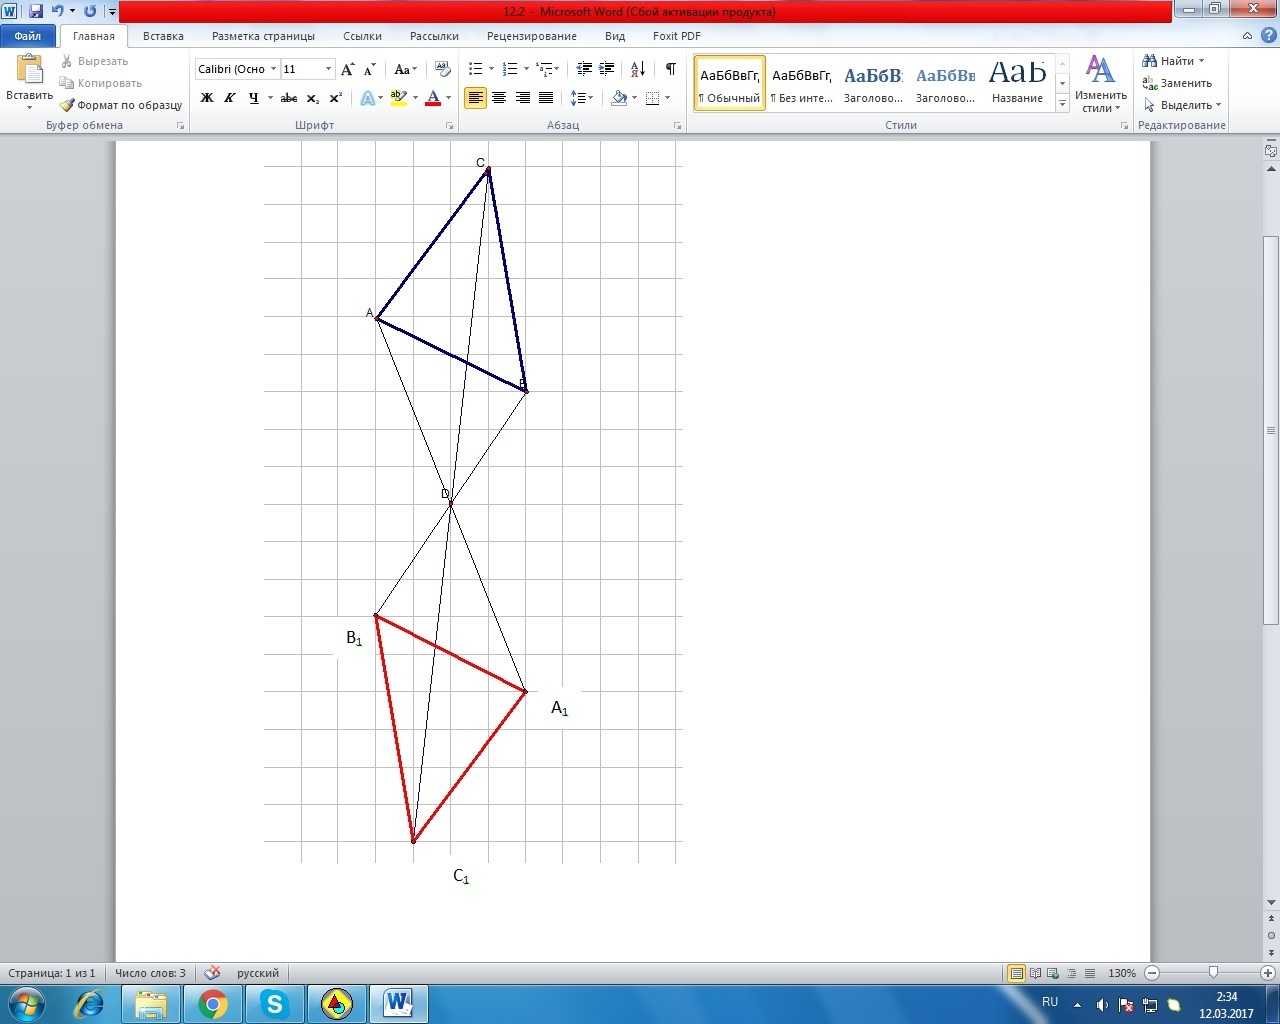Click the Clear Formatting eraser icon
The width and height of the screenshot is (1280, 1024).
click(443, 69)
